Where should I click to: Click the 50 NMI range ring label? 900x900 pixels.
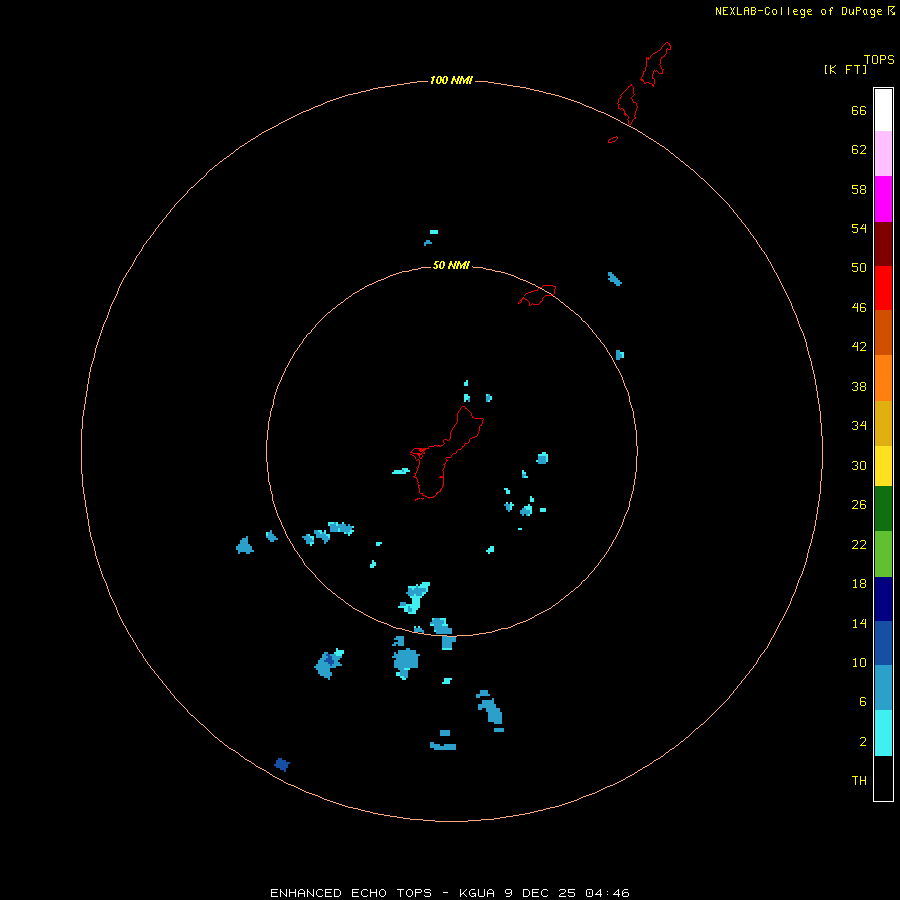pyautogui.click(x=451, y=265)
